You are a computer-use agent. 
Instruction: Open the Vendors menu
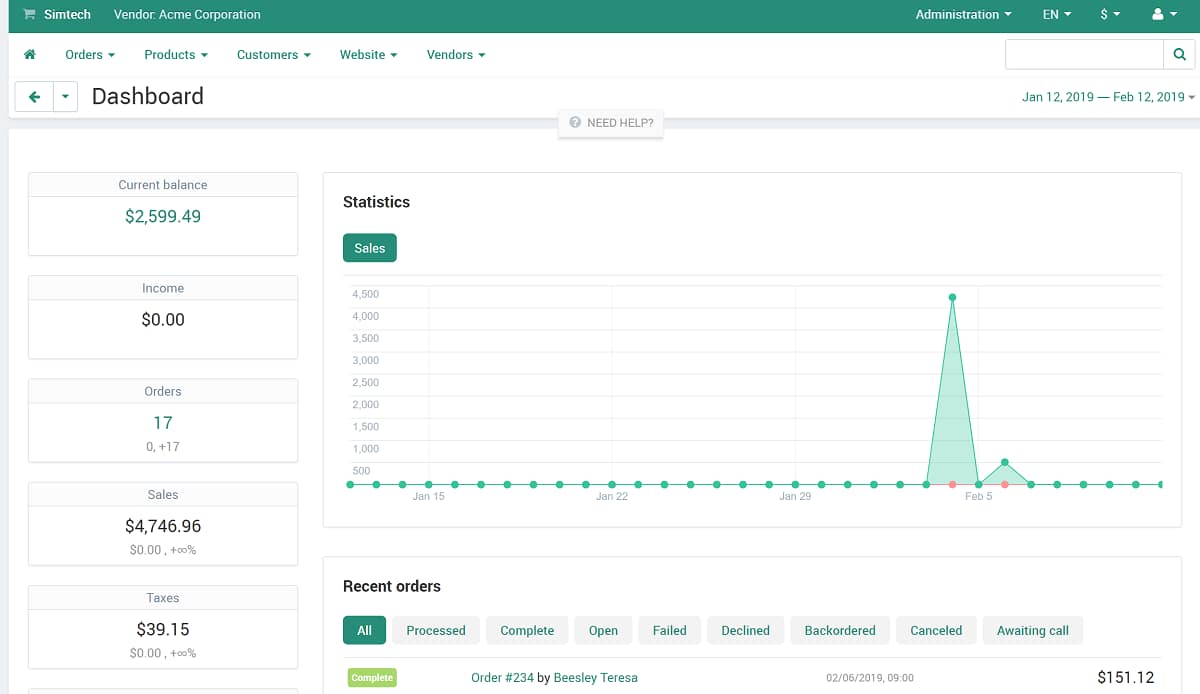coord(455,54)
